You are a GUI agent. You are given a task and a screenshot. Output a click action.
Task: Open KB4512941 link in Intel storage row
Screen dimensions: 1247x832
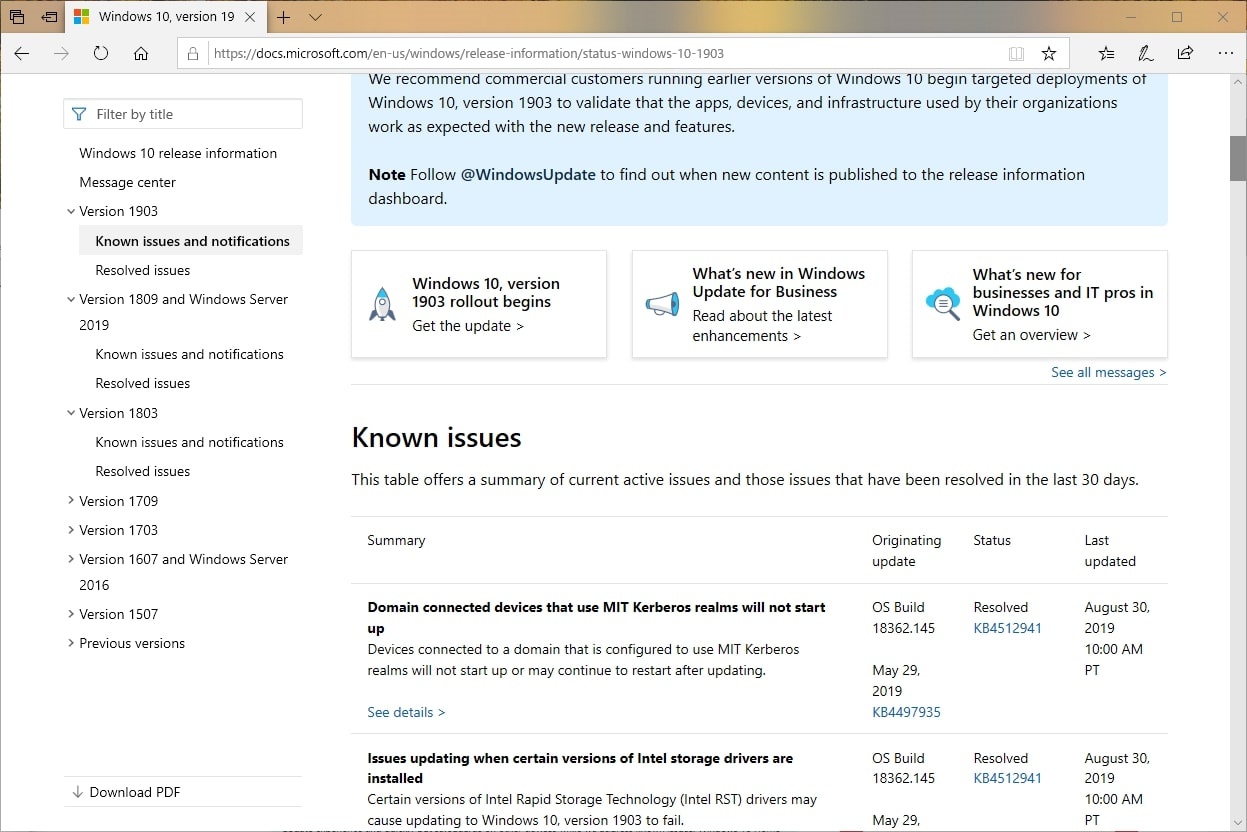[x=1007, y=778]
